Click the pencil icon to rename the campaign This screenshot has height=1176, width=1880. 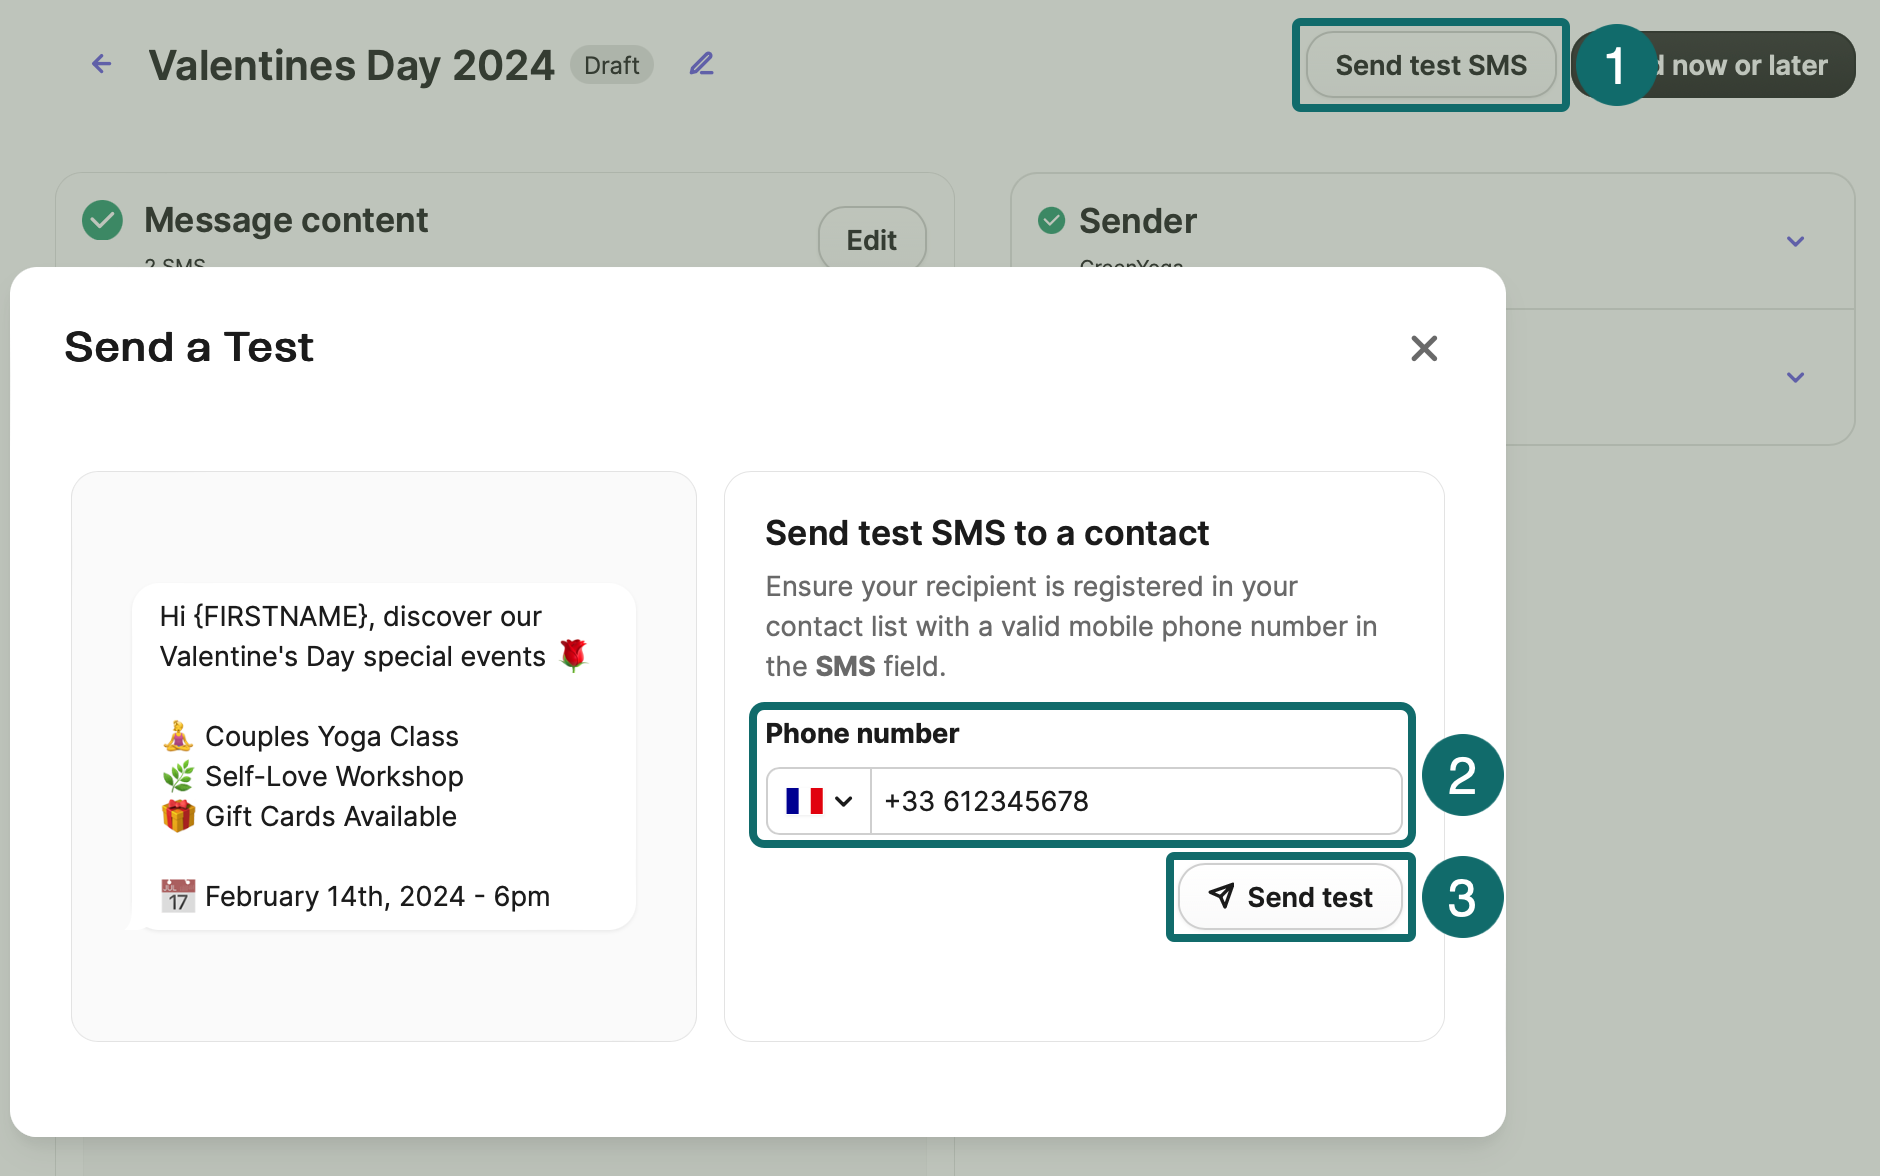click(702, 64)
